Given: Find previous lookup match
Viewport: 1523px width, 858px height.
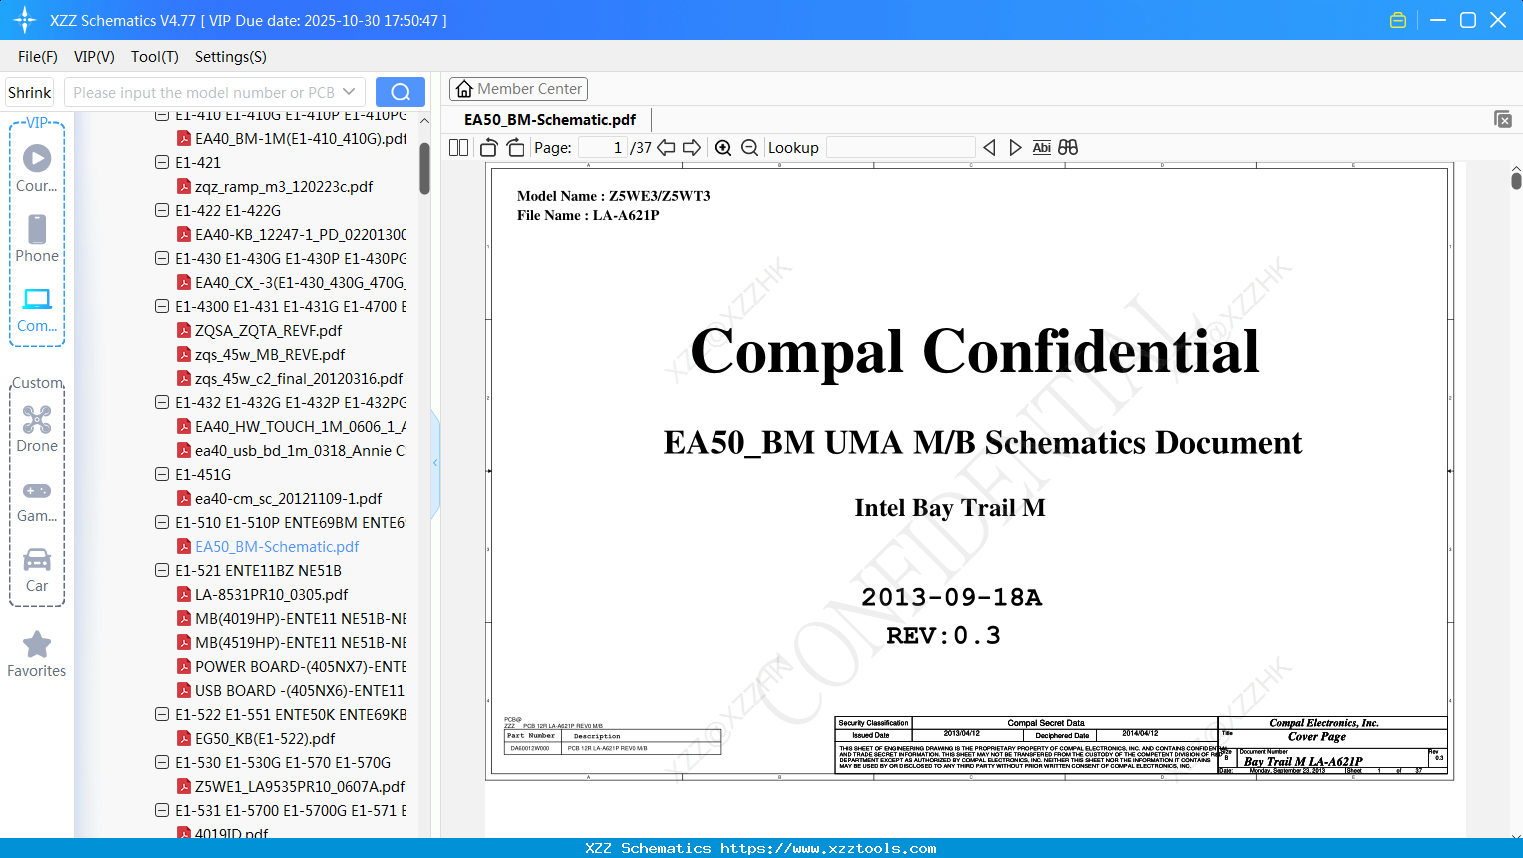Looking at the screenshot, I should (989, 148).
